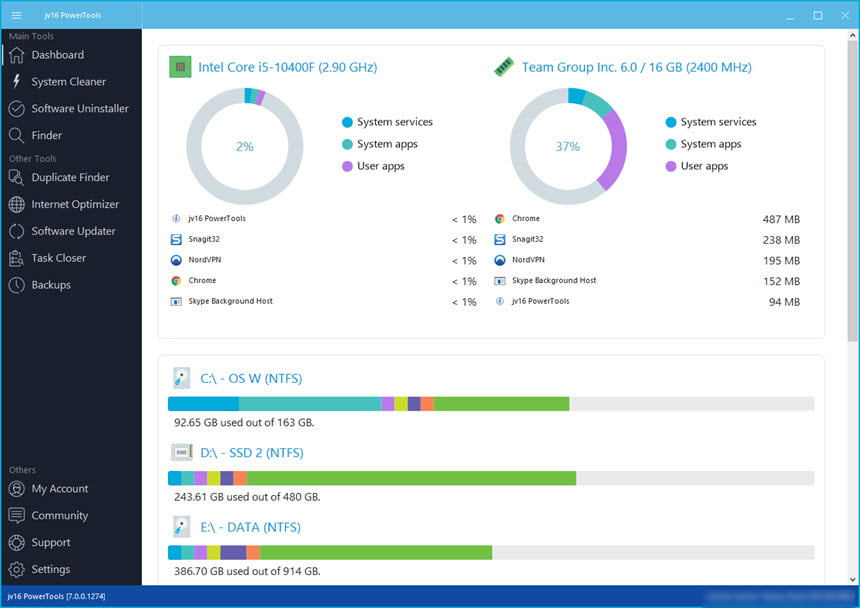Open Duplicate Finder tool icon
This screenshot has width=860, height=608.
16,178
